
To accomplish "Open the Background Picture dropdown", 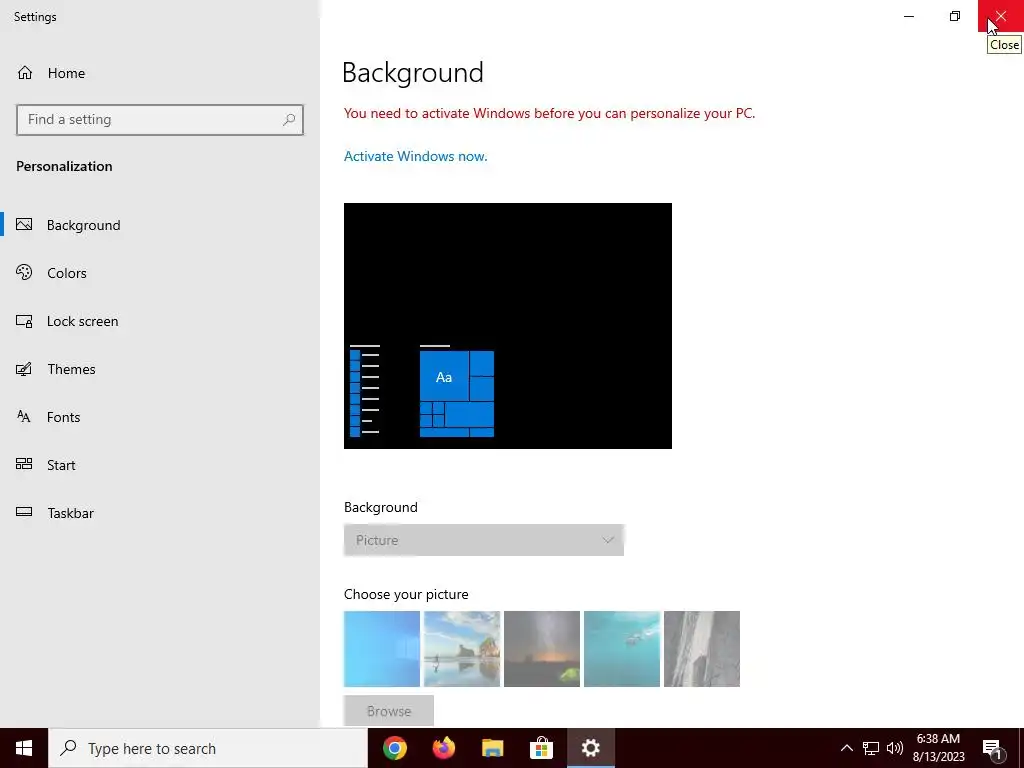I will tap(484, 540).
